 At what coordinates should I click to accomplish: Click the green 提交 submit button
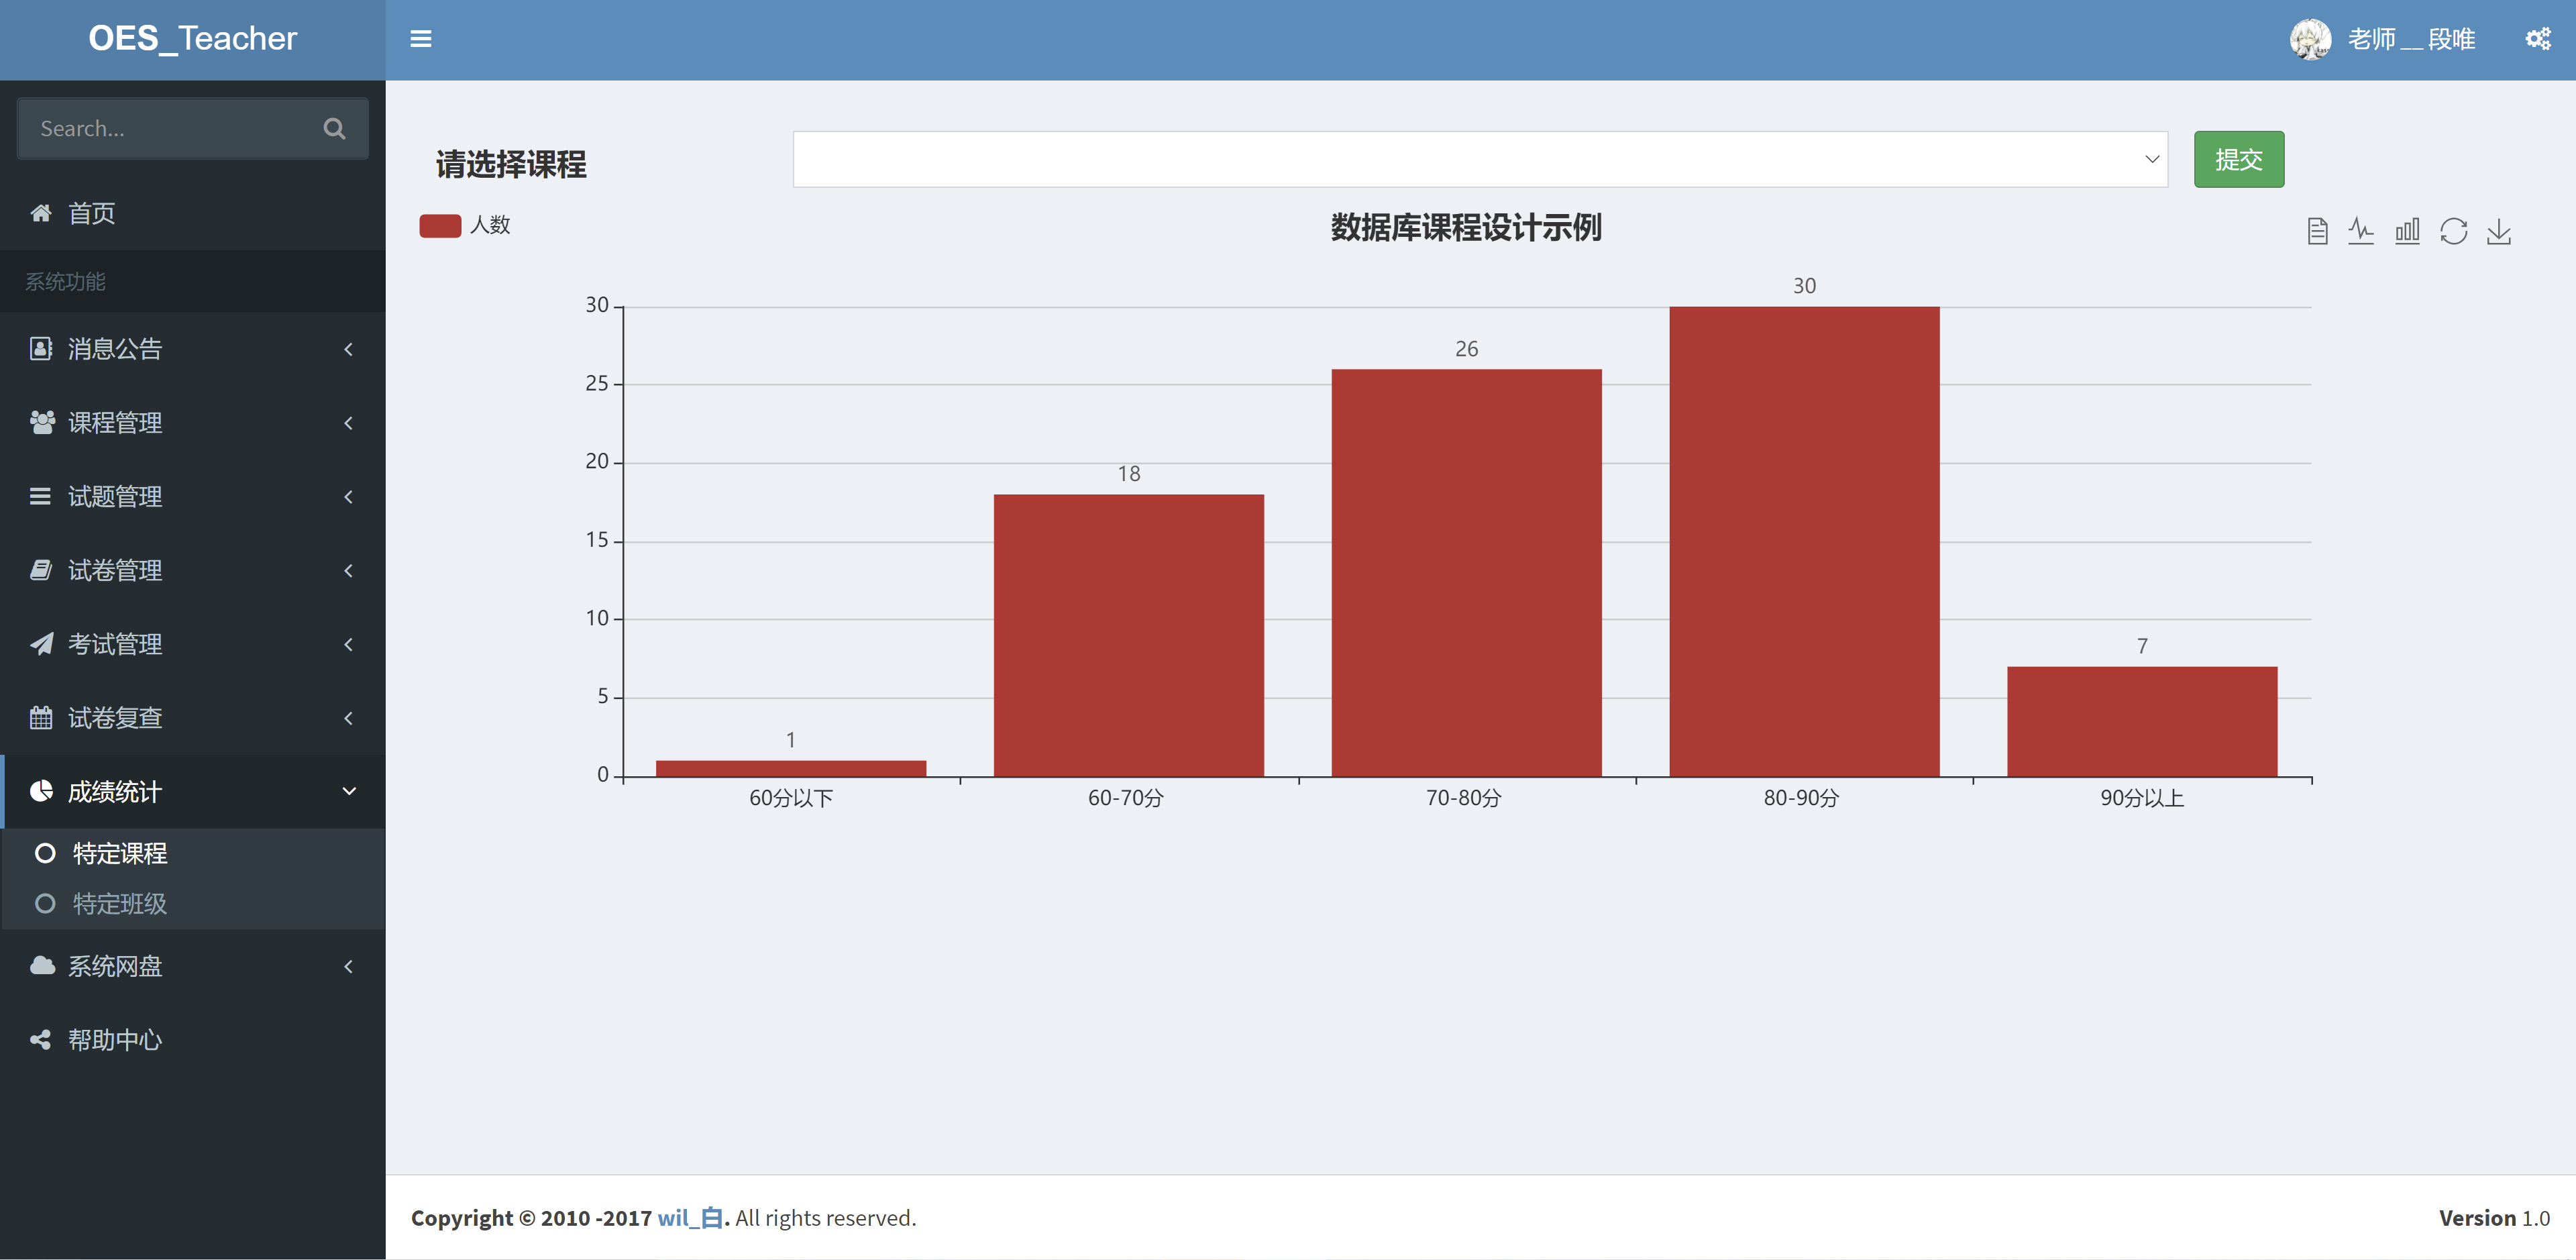point(2239,159)
